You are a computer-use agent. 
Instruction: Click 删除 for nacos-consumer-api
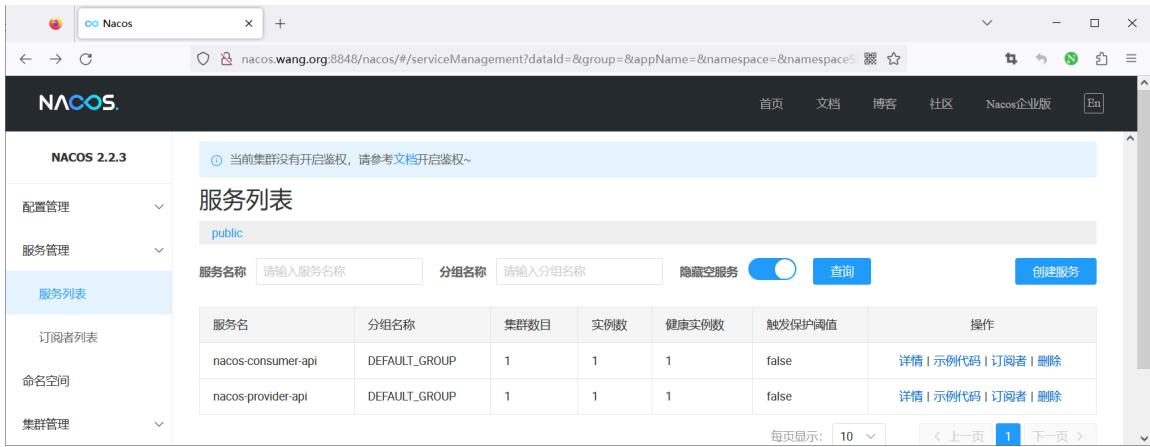click(x=1050, y=361)
